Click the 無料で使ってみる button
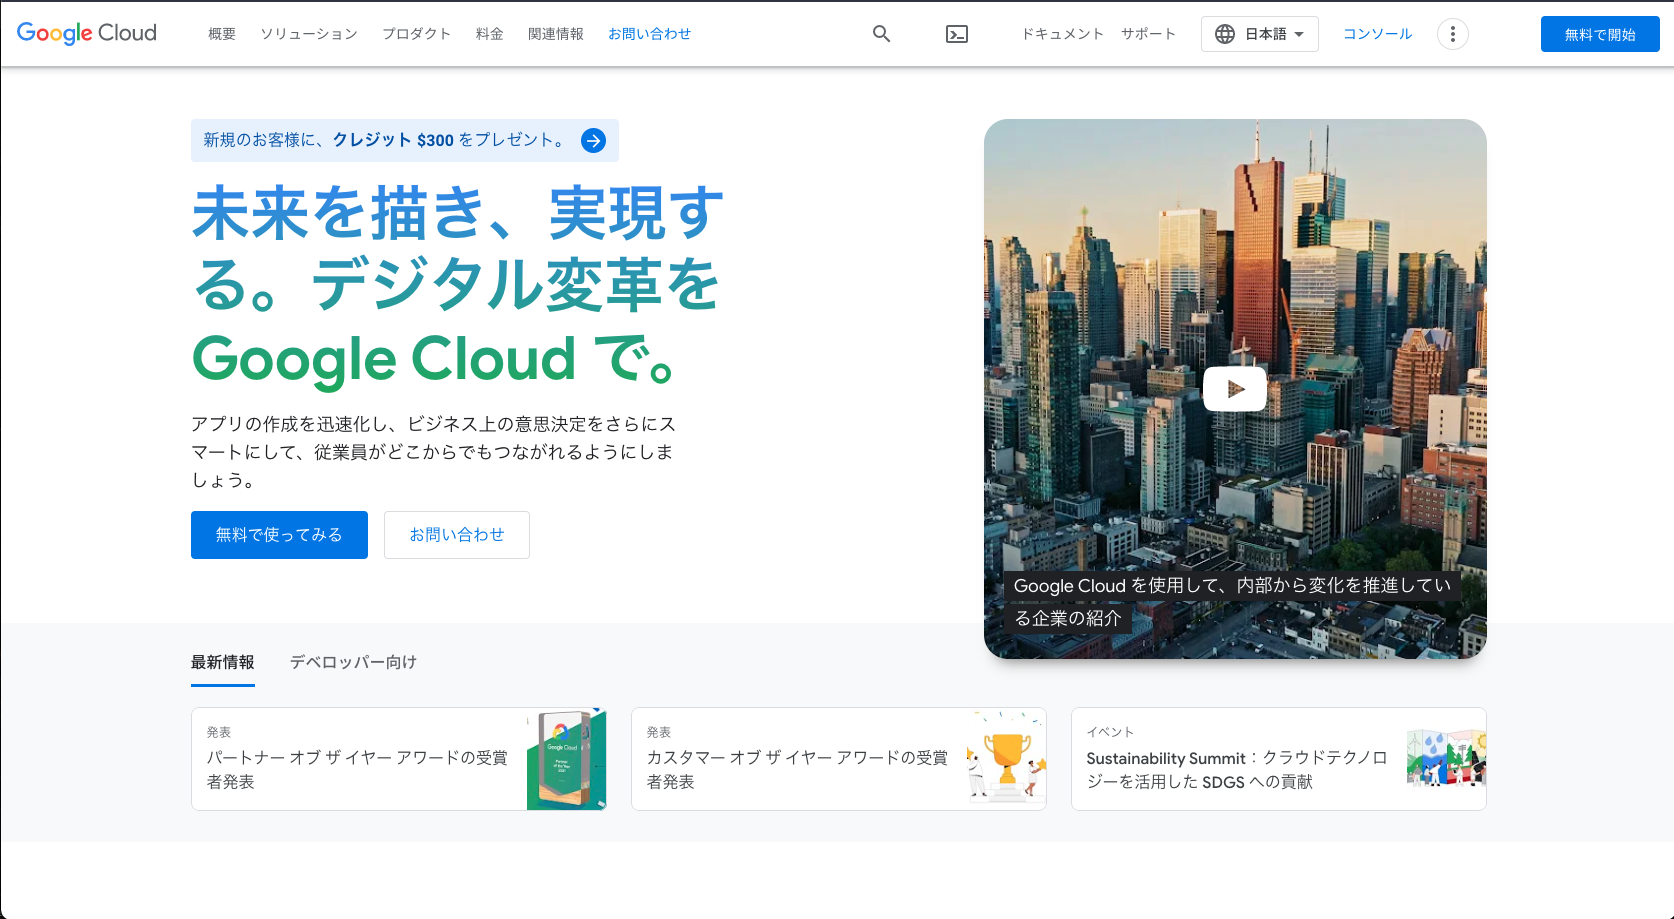The width and height of the screenshot is (1674, 919). (x=279, y=535)
